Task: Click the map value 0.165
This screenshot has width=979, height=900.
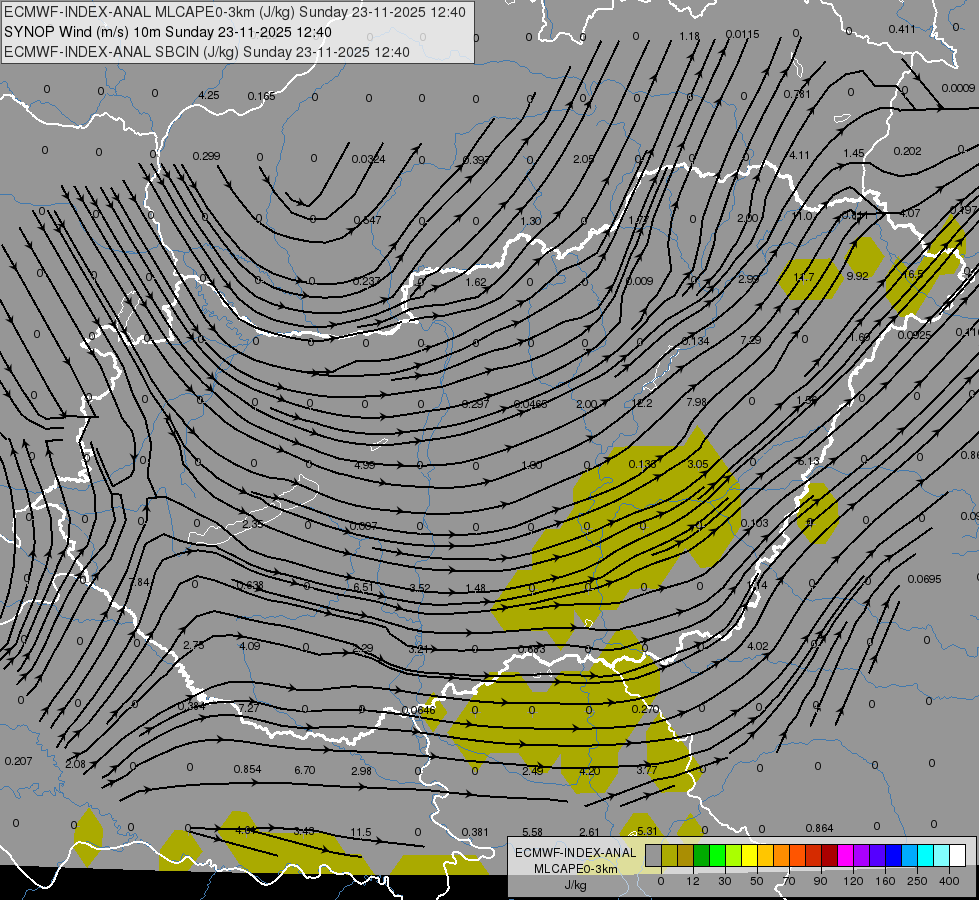Action: pos(262,96)
